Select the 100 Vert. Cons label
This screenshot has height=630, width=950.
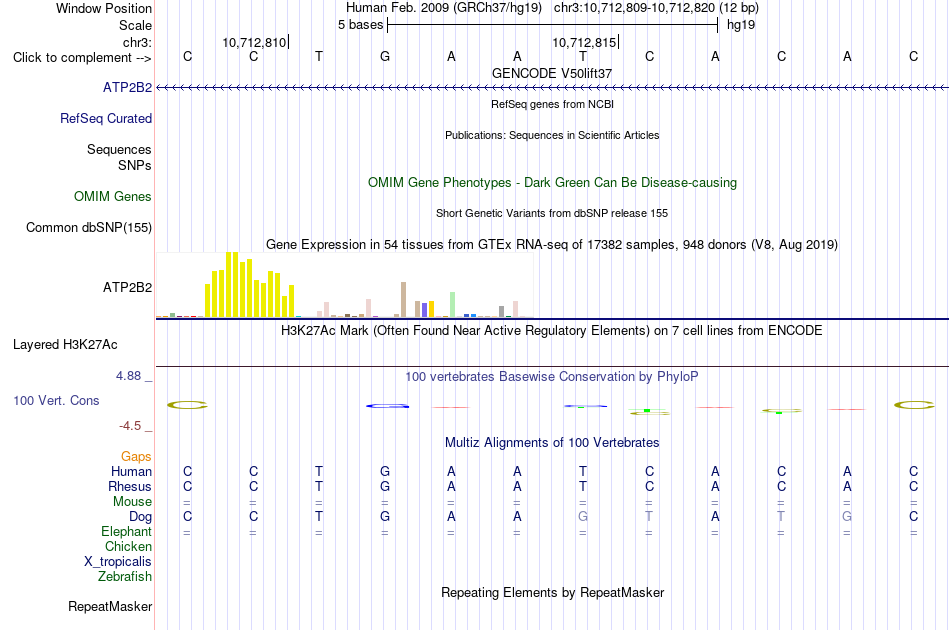(56, 400)
